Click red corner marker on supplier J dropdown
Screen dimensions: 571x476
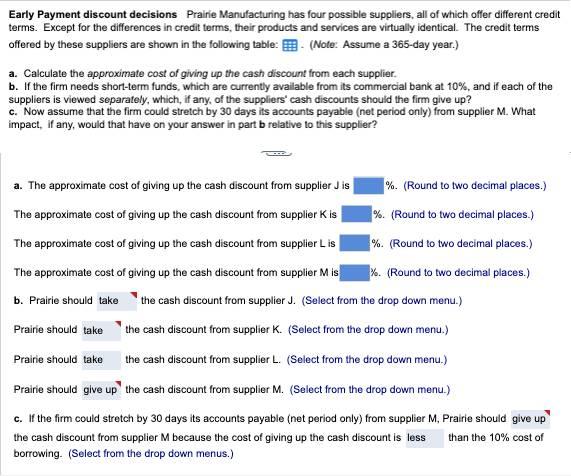point(134,294)
